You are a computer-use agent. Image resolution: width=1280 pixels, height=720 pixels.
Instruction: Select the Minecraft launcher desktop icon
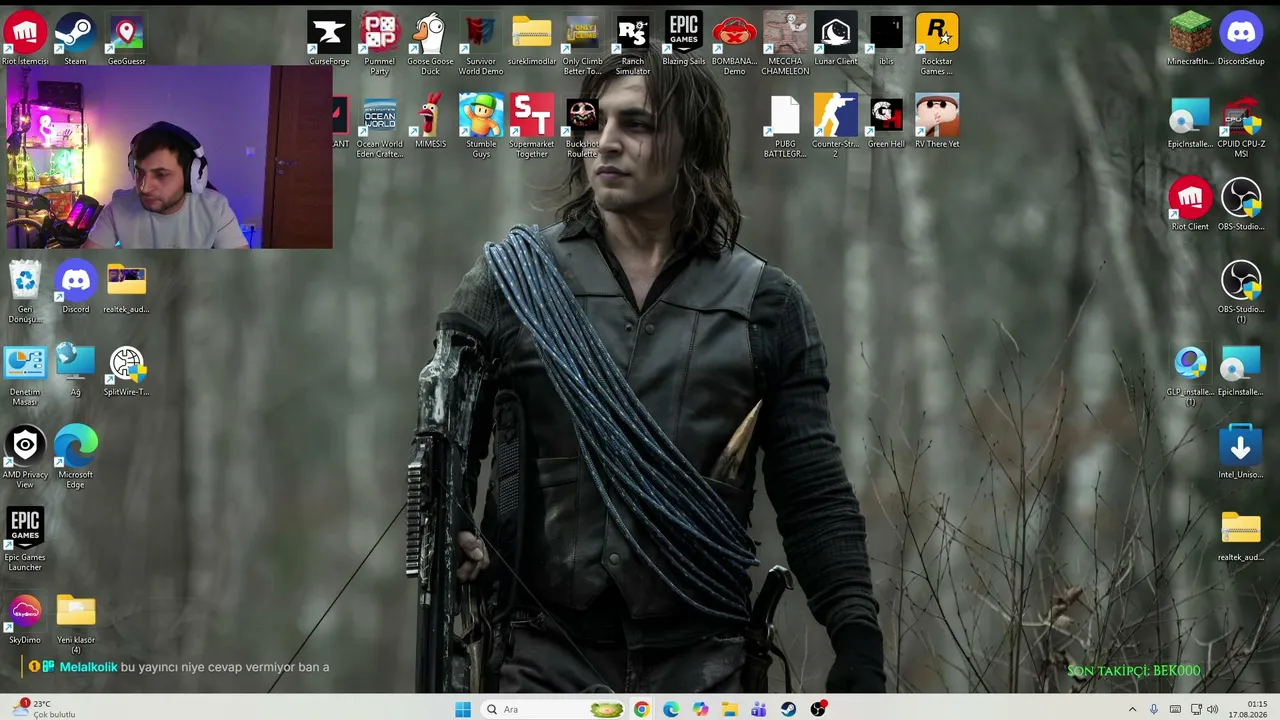[1190, 39]
